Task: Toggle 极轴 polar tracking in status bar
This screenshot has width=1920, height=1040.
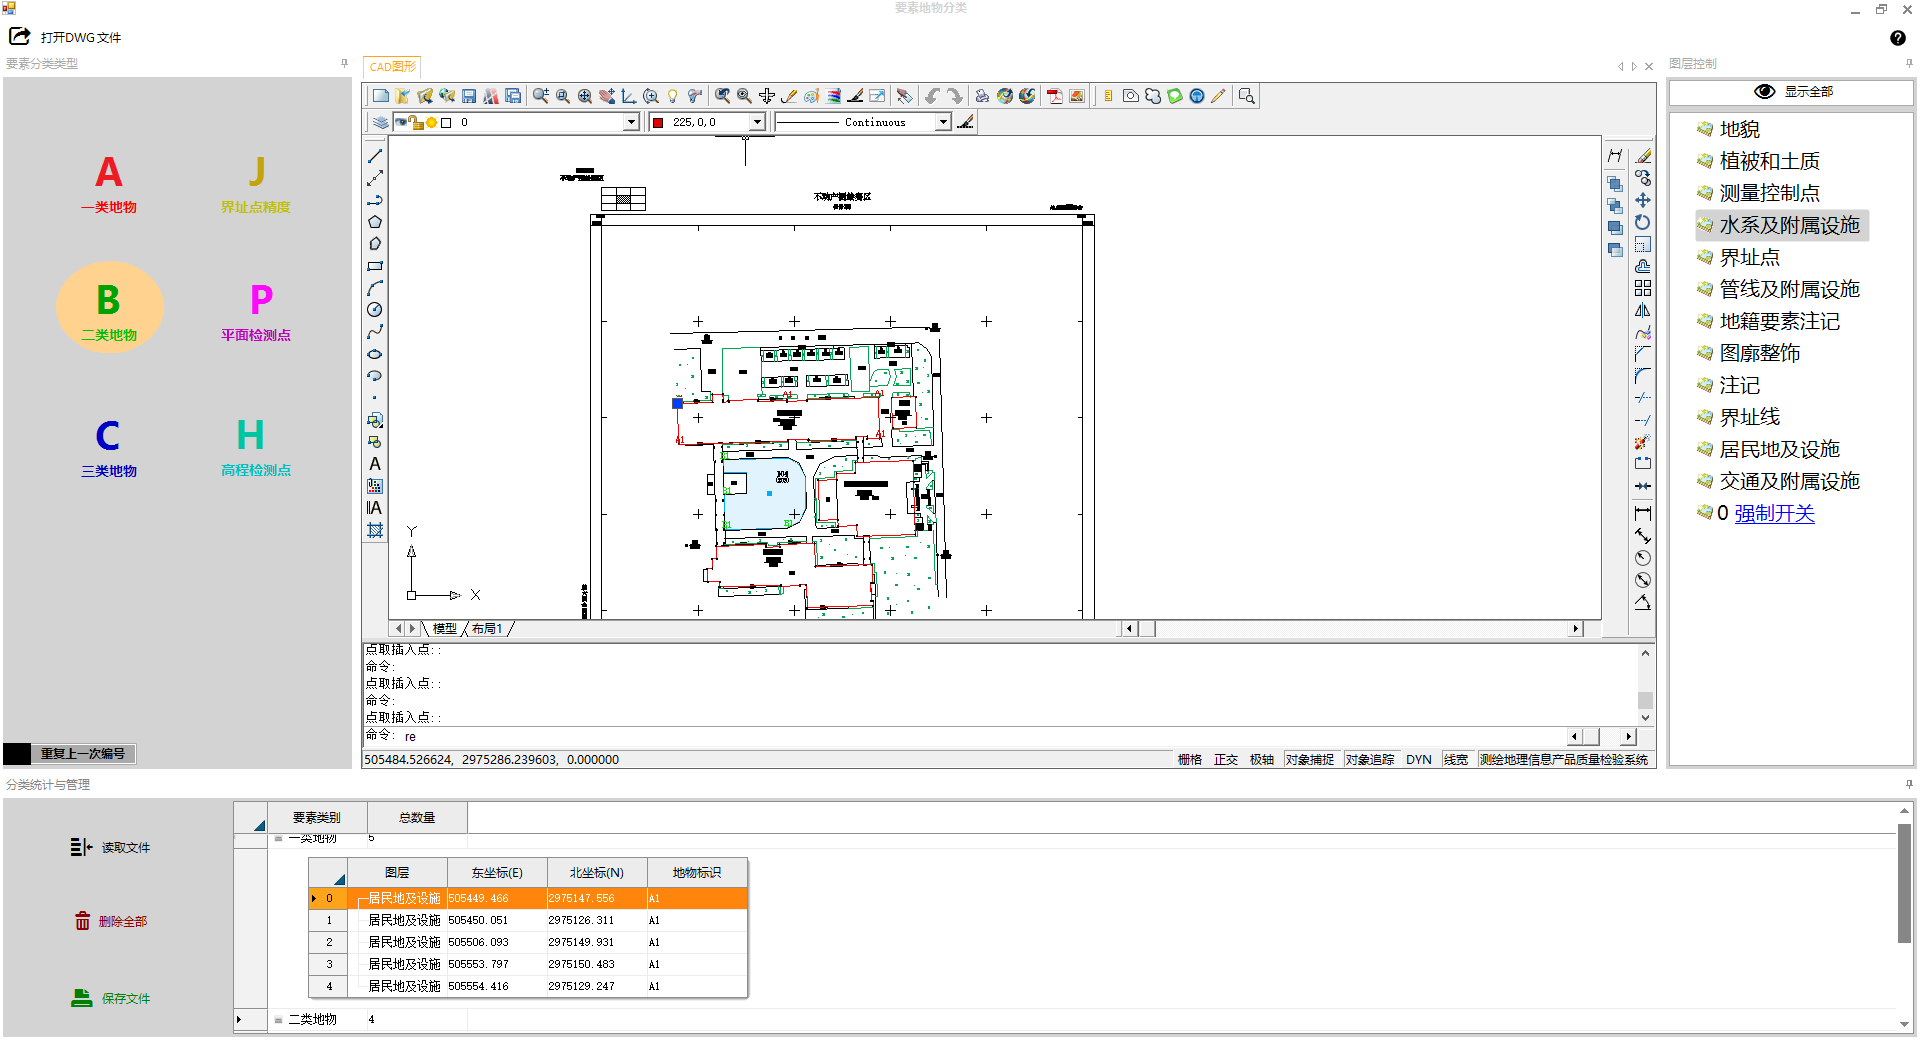Action: (x=1262, y=760)
